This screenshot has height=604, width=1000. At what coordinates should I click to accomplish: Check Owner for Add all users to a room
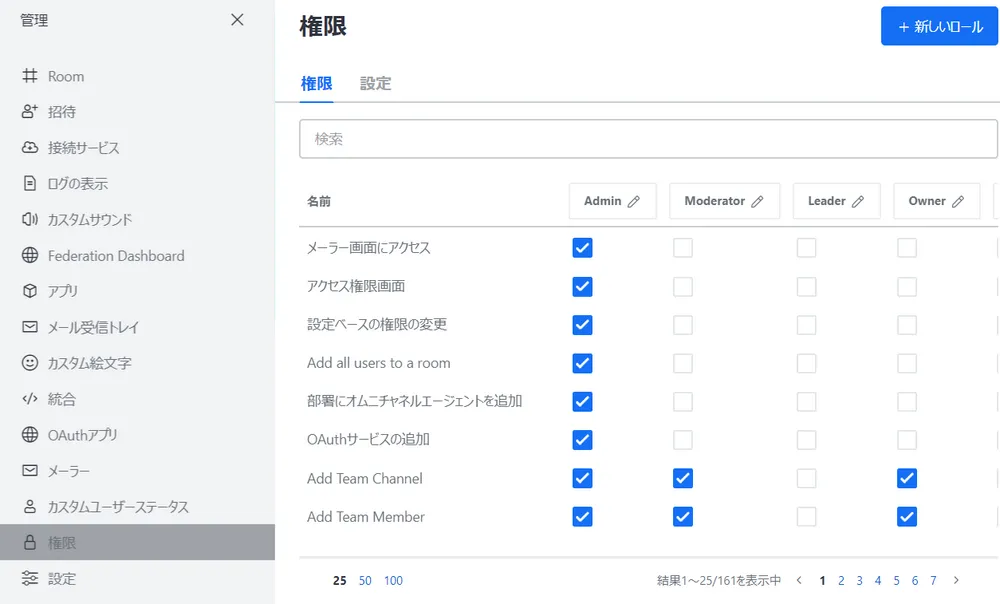(x=907, y=363)
